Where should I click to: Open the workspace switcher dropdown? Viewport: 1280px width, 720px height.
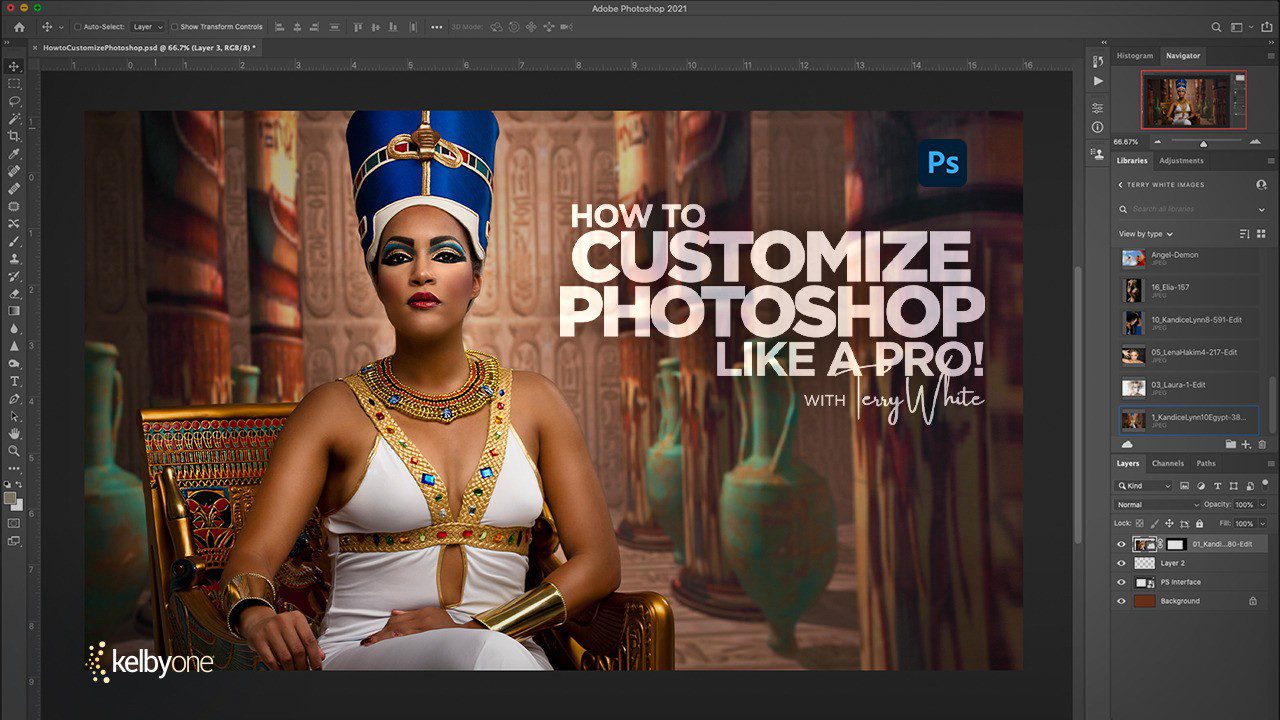(x=1241, y=27)
